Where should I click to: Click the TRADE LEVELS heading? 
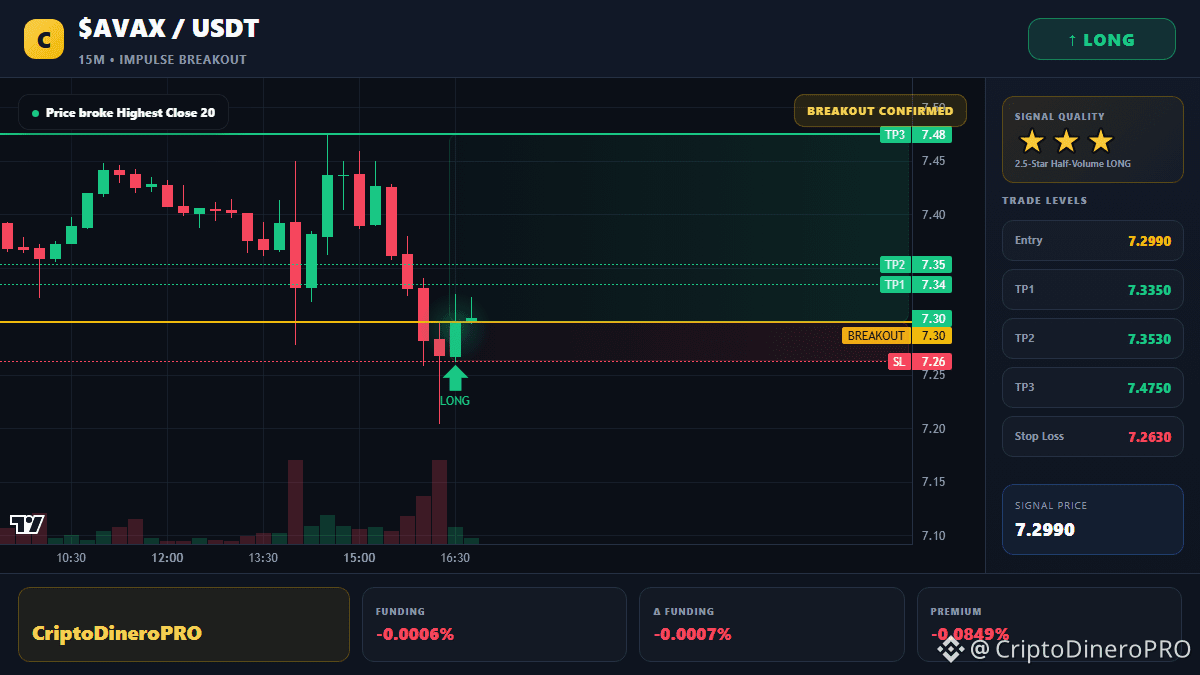point(1044,201)
